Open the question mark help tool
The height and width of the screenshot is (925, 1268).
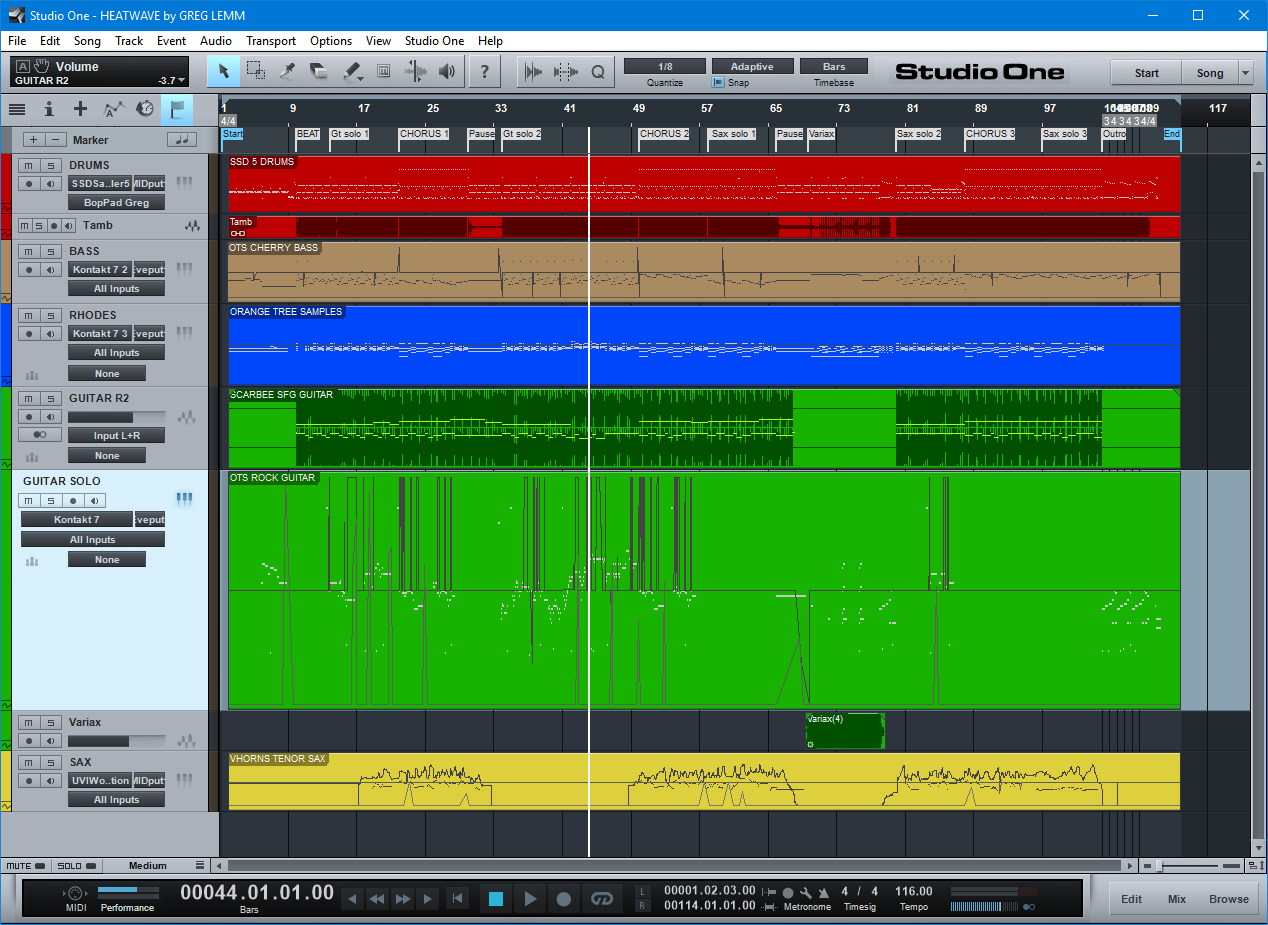pos(485,71)
